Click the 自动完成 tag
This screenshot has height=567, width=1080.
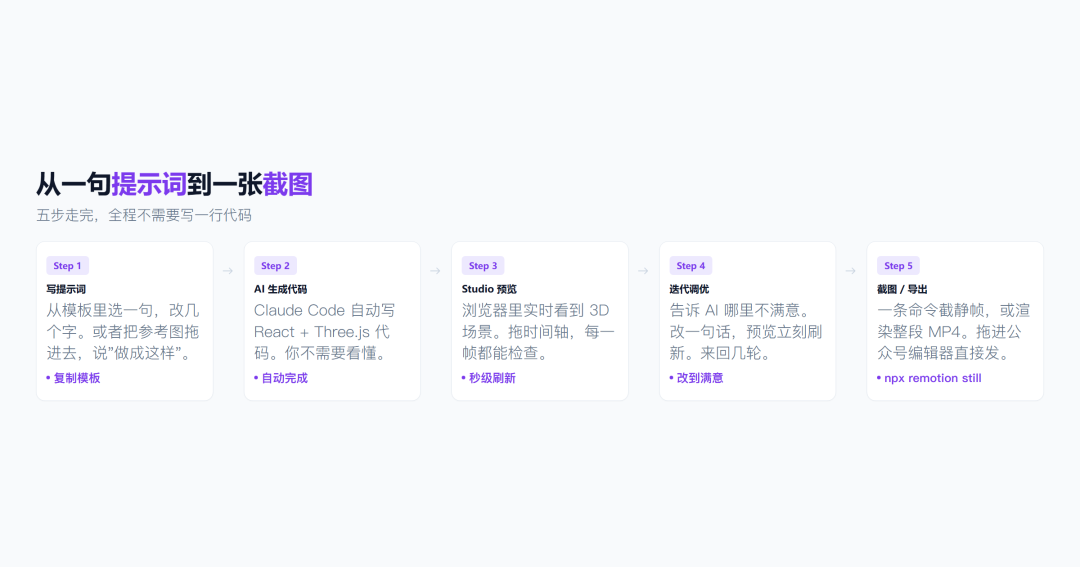281,378
